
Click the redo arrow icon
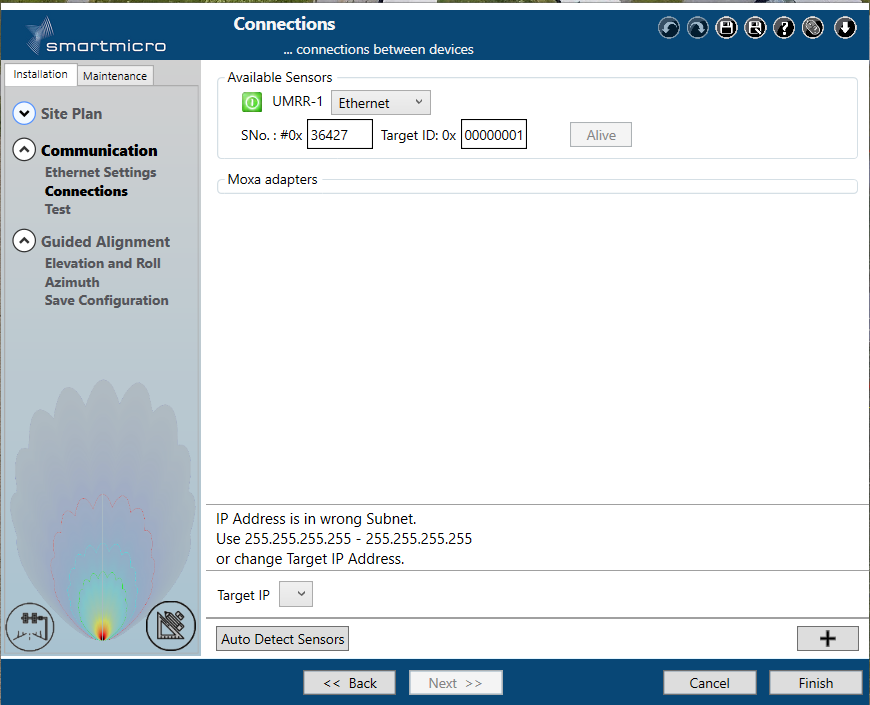pos(697,28)
